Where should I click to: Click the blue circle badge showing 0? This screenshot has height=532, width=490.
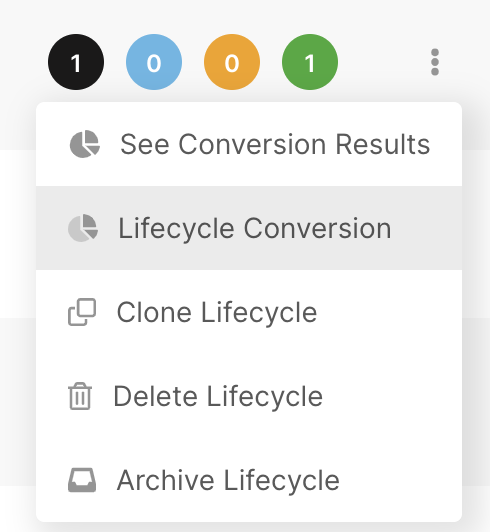coord(154,62)
